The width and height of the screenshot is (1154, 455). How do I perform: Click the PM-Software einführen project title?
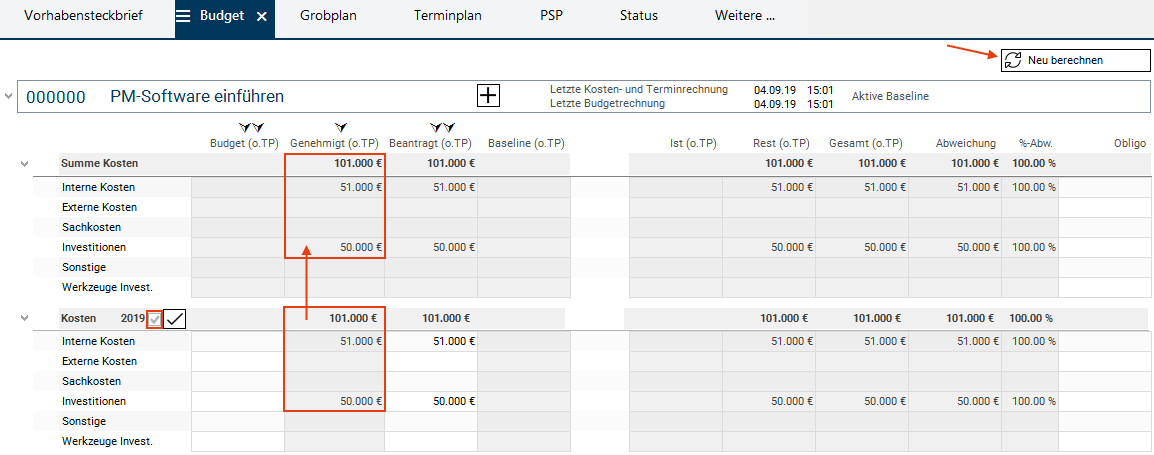pyautogui.click(x=197, y=96)
